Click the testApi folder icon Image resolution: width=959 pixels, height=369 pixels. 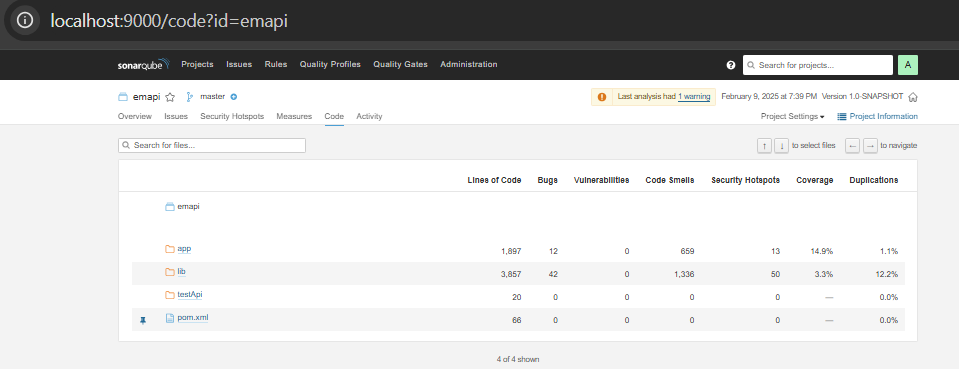pos(170,295)
